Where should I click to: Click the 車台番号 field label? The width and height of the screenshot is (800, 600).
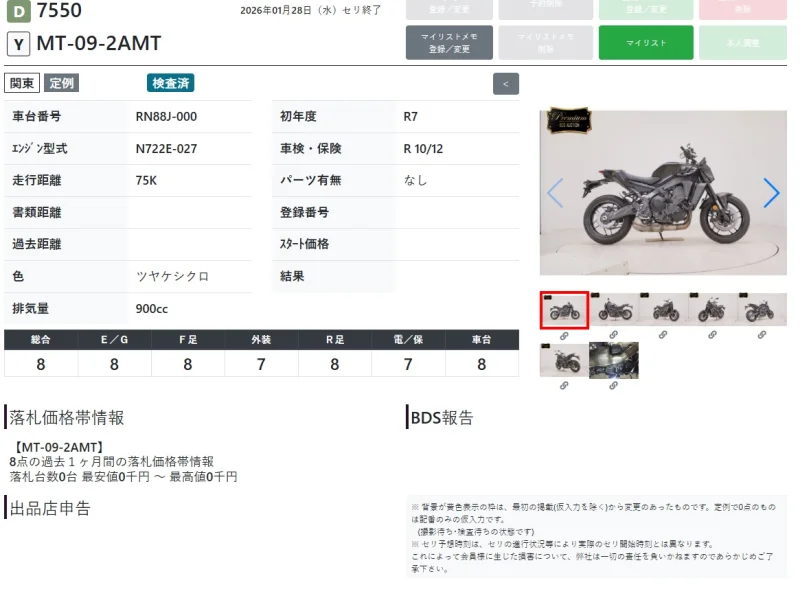pos(37,117)
